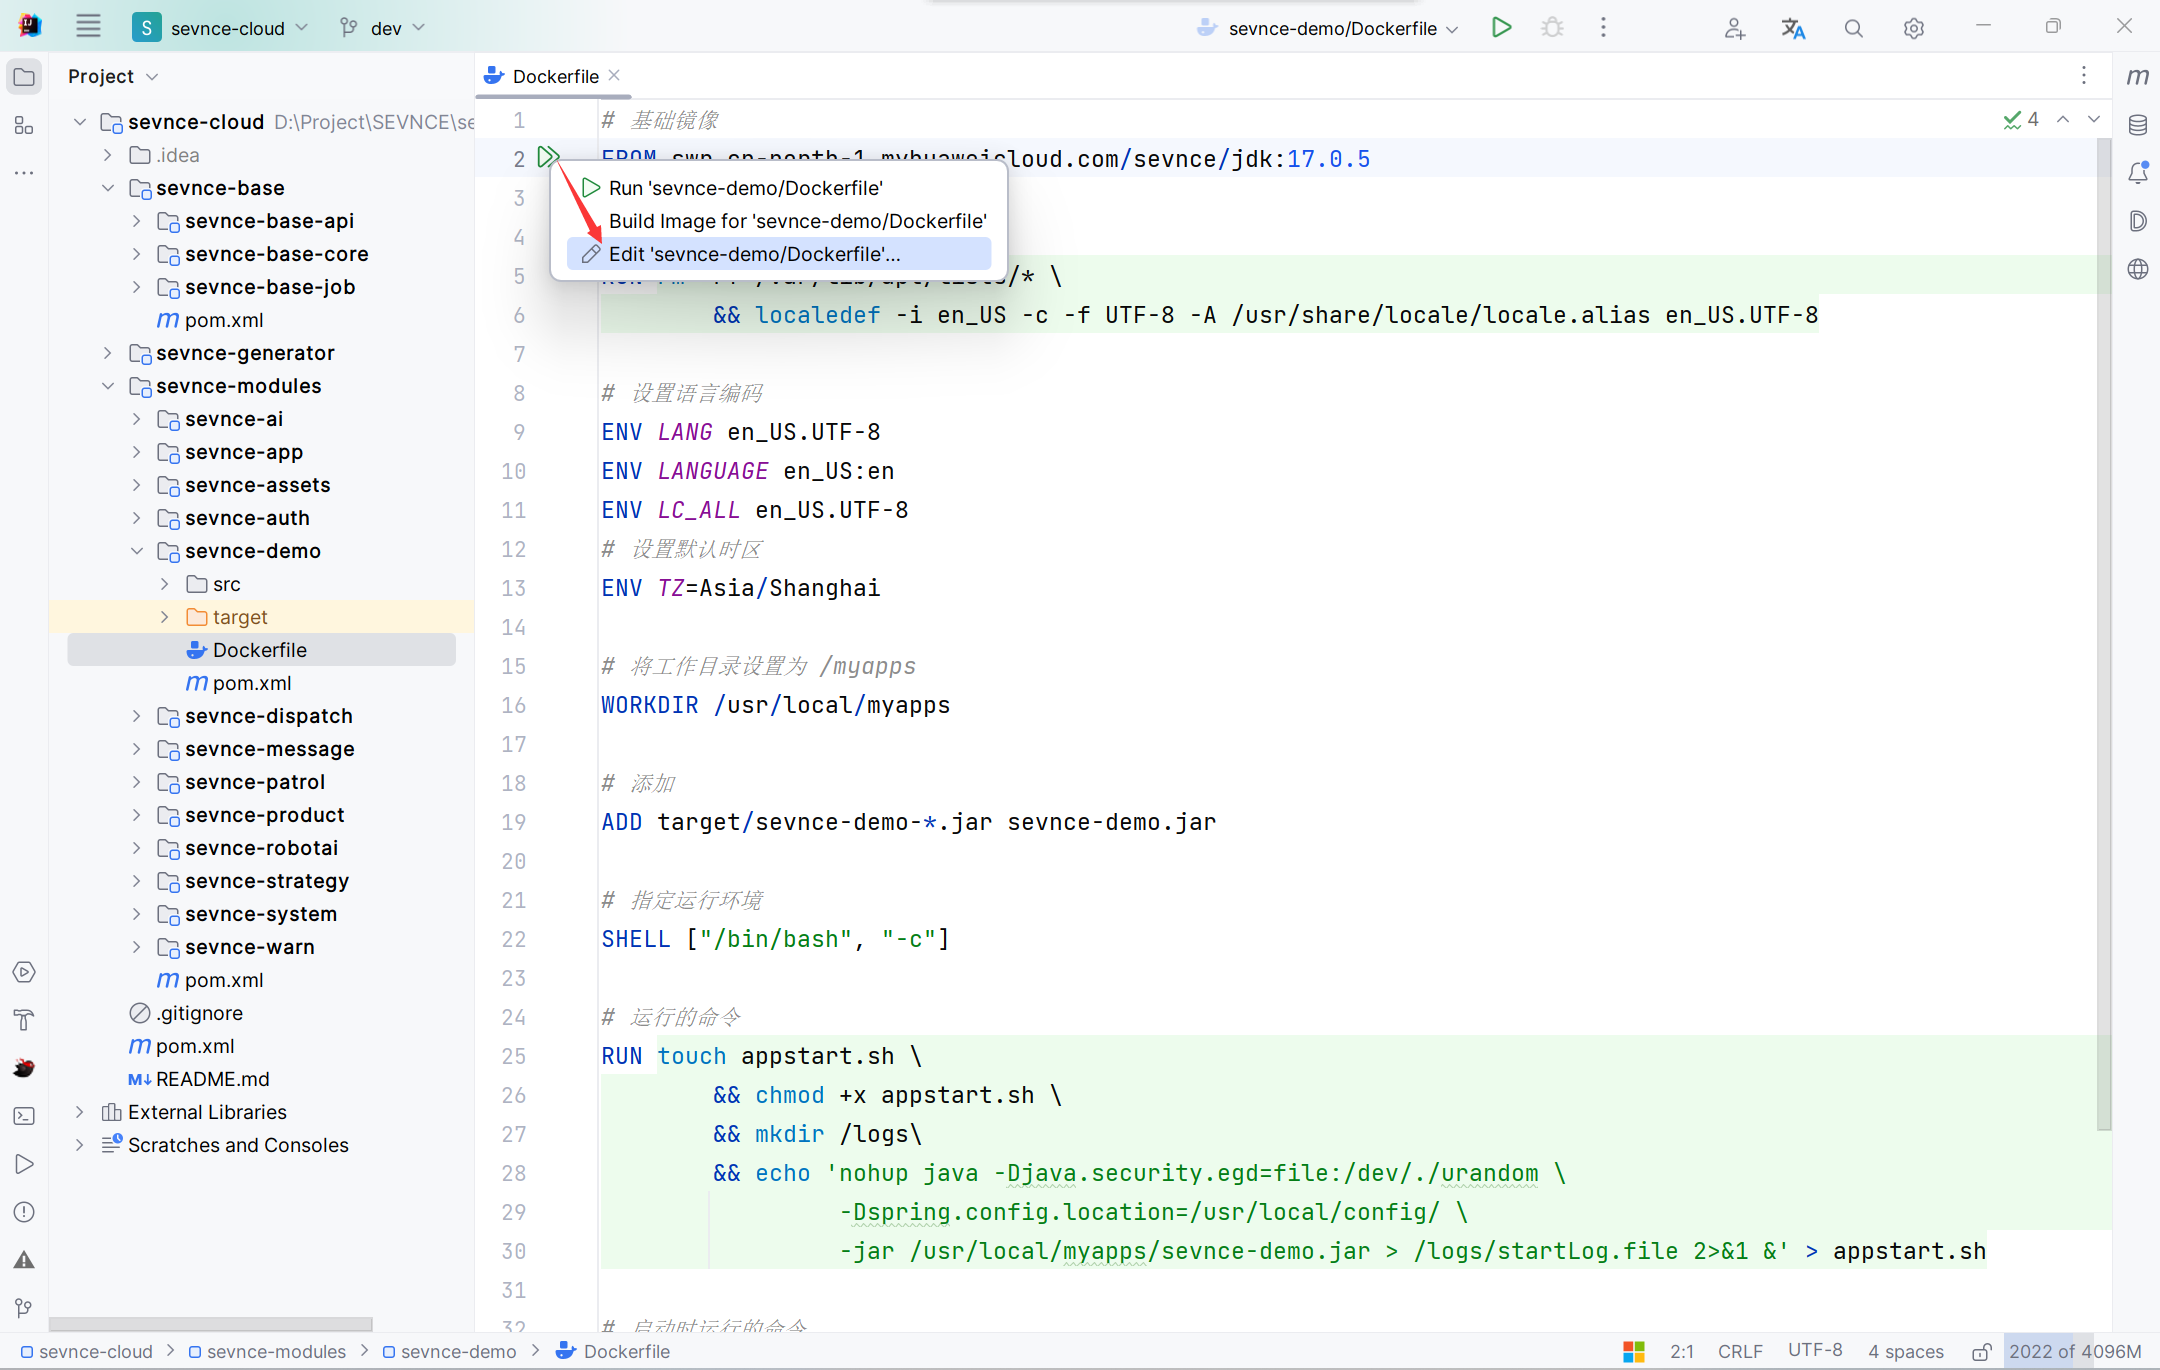
Task: Click the read-only lock icon in status bar
Action: tap(1980, 1352)
